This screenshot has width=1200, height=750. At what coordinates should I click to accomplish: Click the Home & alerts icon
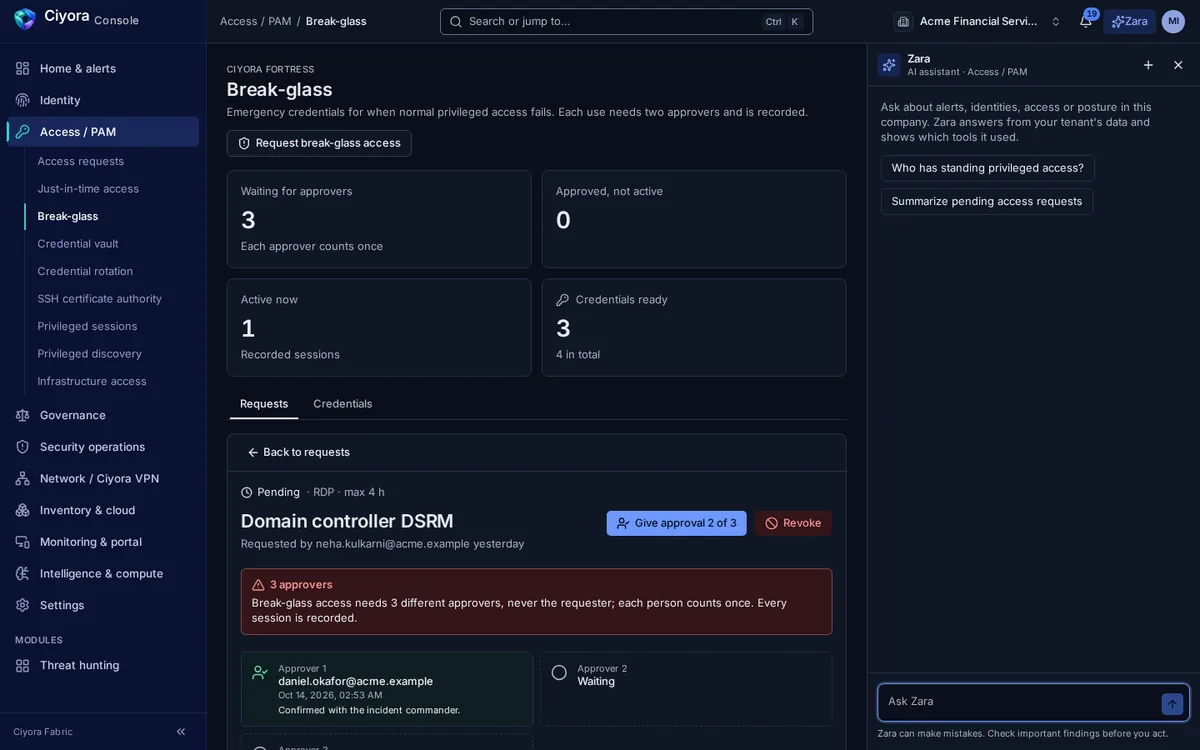click(x=22, y=68)
